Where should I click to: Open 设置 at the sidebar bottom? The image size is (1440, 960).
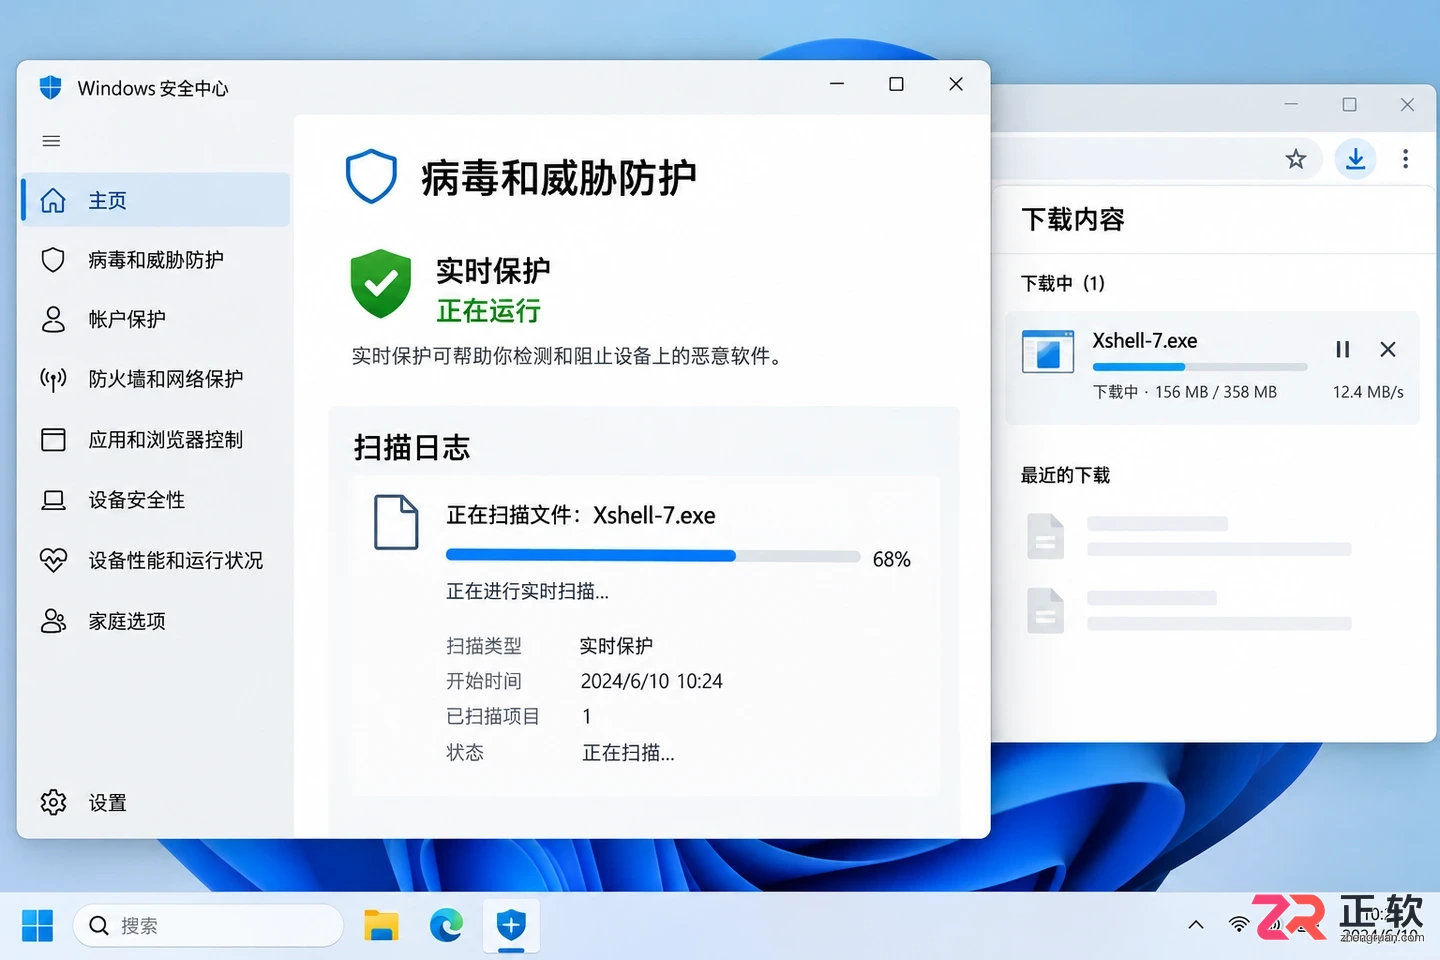156,802
